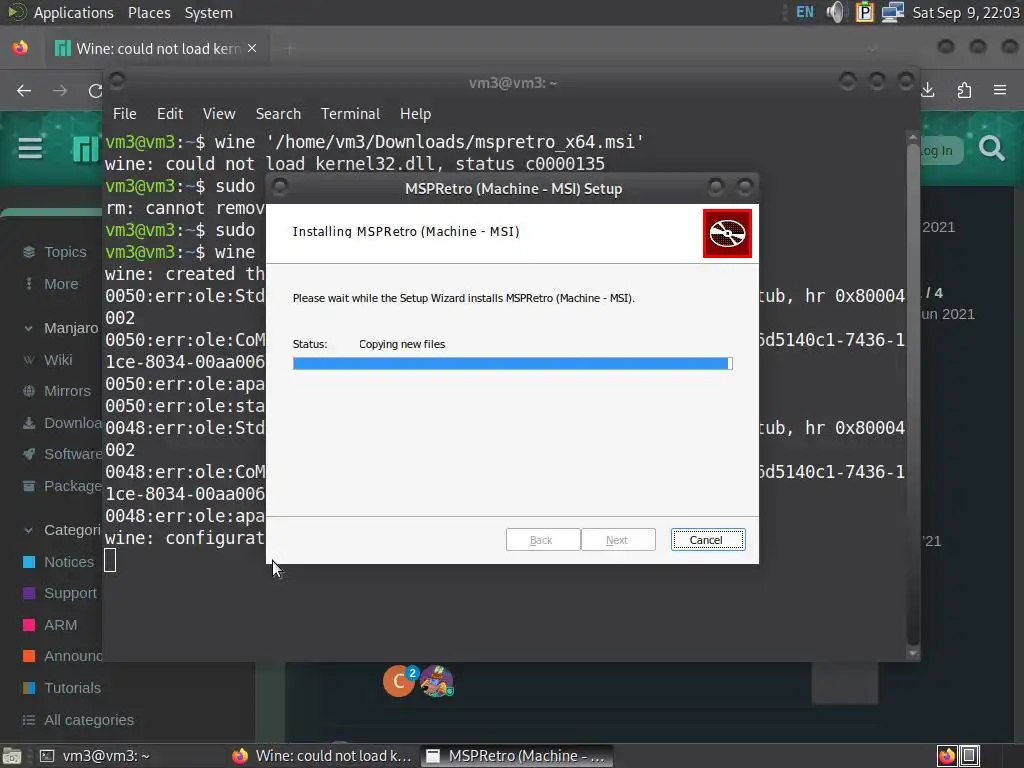This screenshot has height=768, width=1024.
Task: Click the orange 'C' user avatar
Action: pos(398,682)
